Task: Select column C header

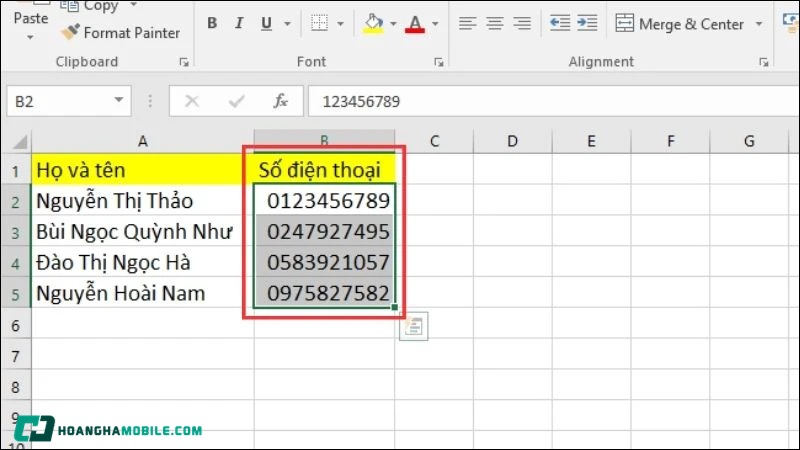Action: pos(434,141)
